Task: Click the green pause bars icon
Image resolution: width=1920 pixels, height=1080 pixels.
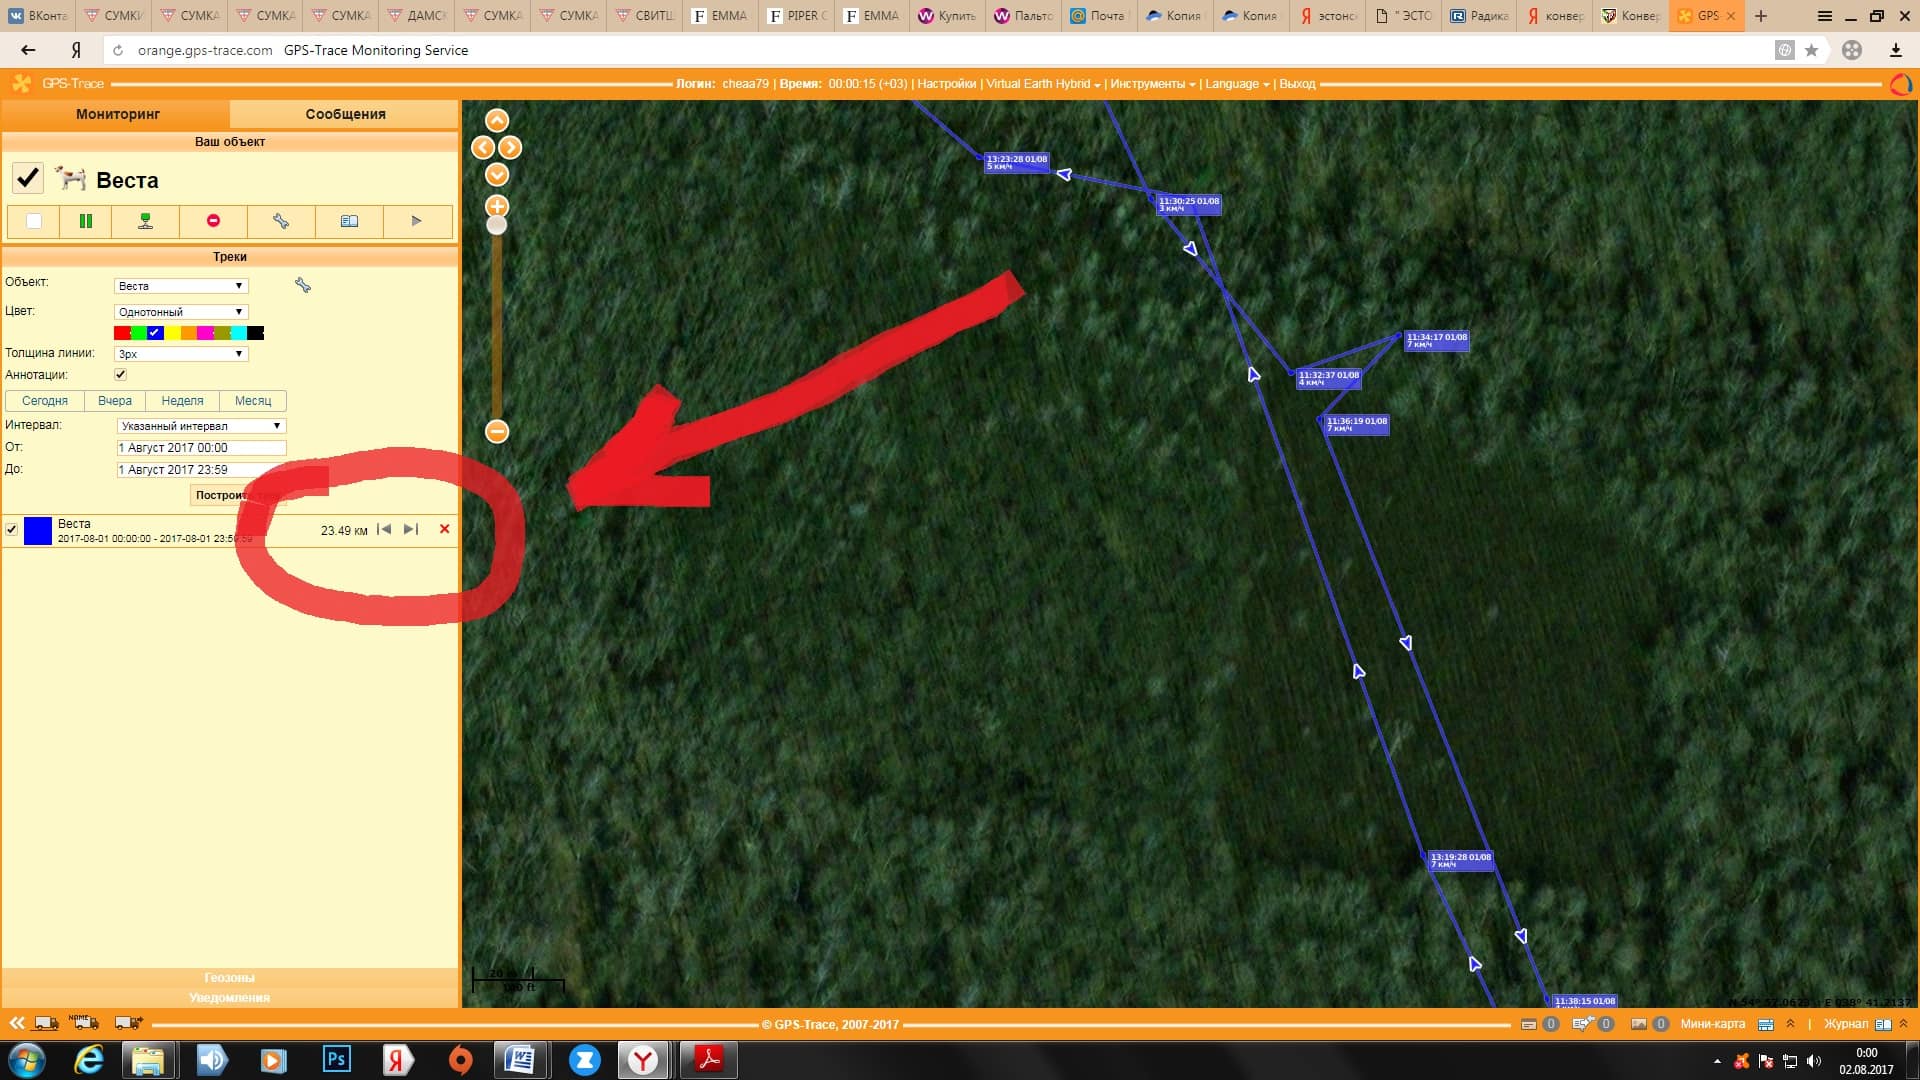Action: (x=86, y=221)
